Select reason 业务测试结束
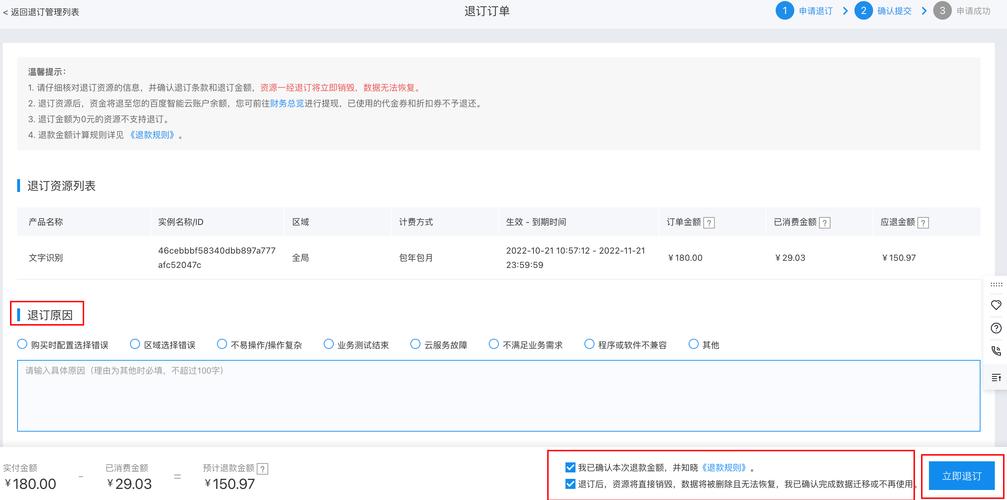 click(328, 344)
